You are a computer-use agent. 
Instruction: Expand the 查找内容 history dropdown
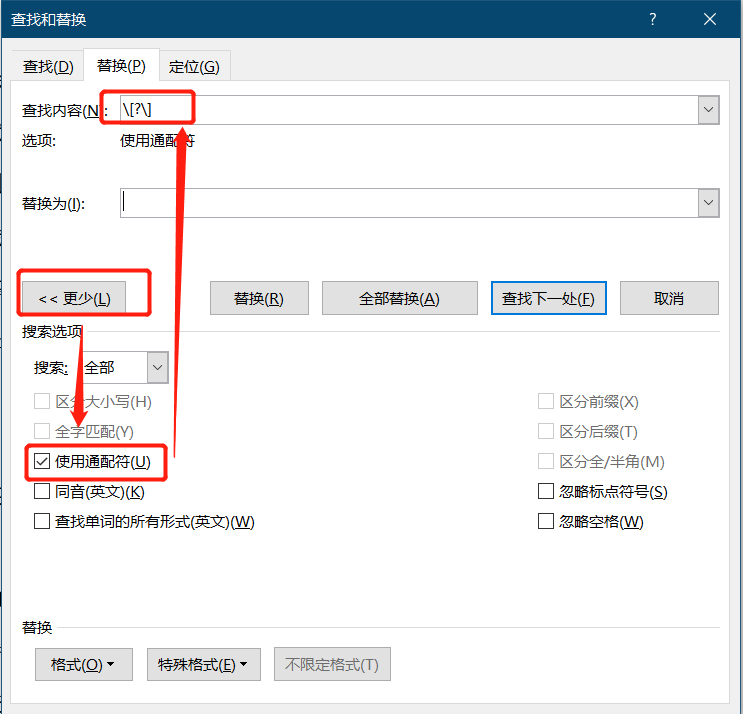point(709,110)
